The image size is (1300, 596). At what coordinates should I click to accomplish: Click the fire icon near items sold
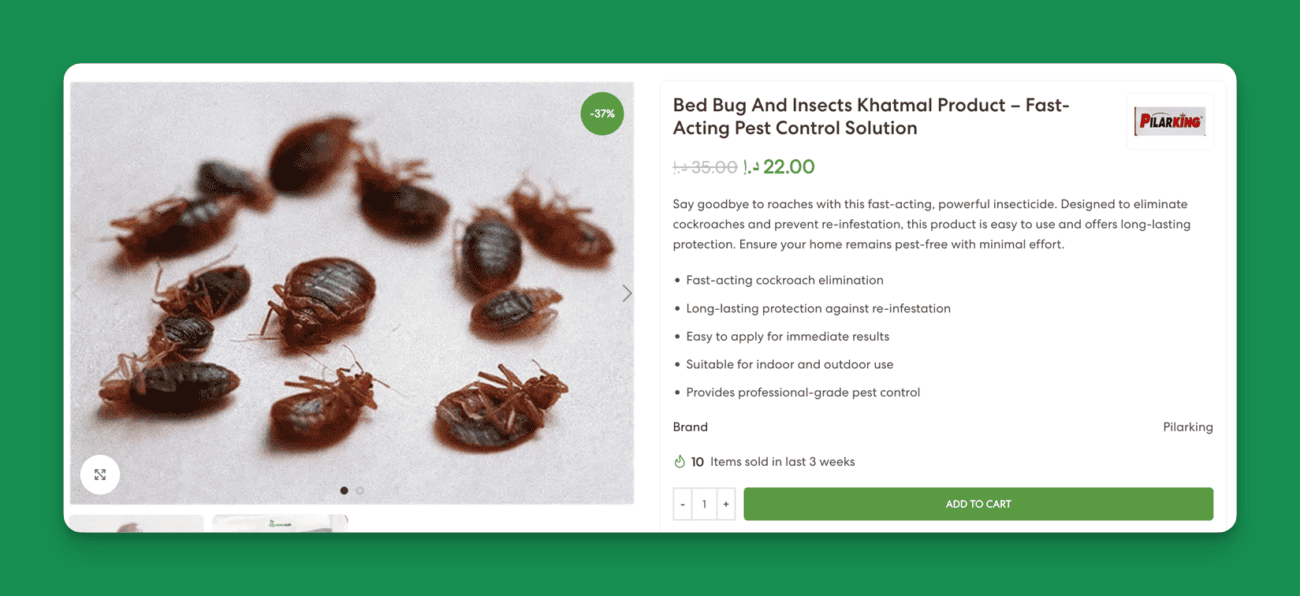[680, 462]
